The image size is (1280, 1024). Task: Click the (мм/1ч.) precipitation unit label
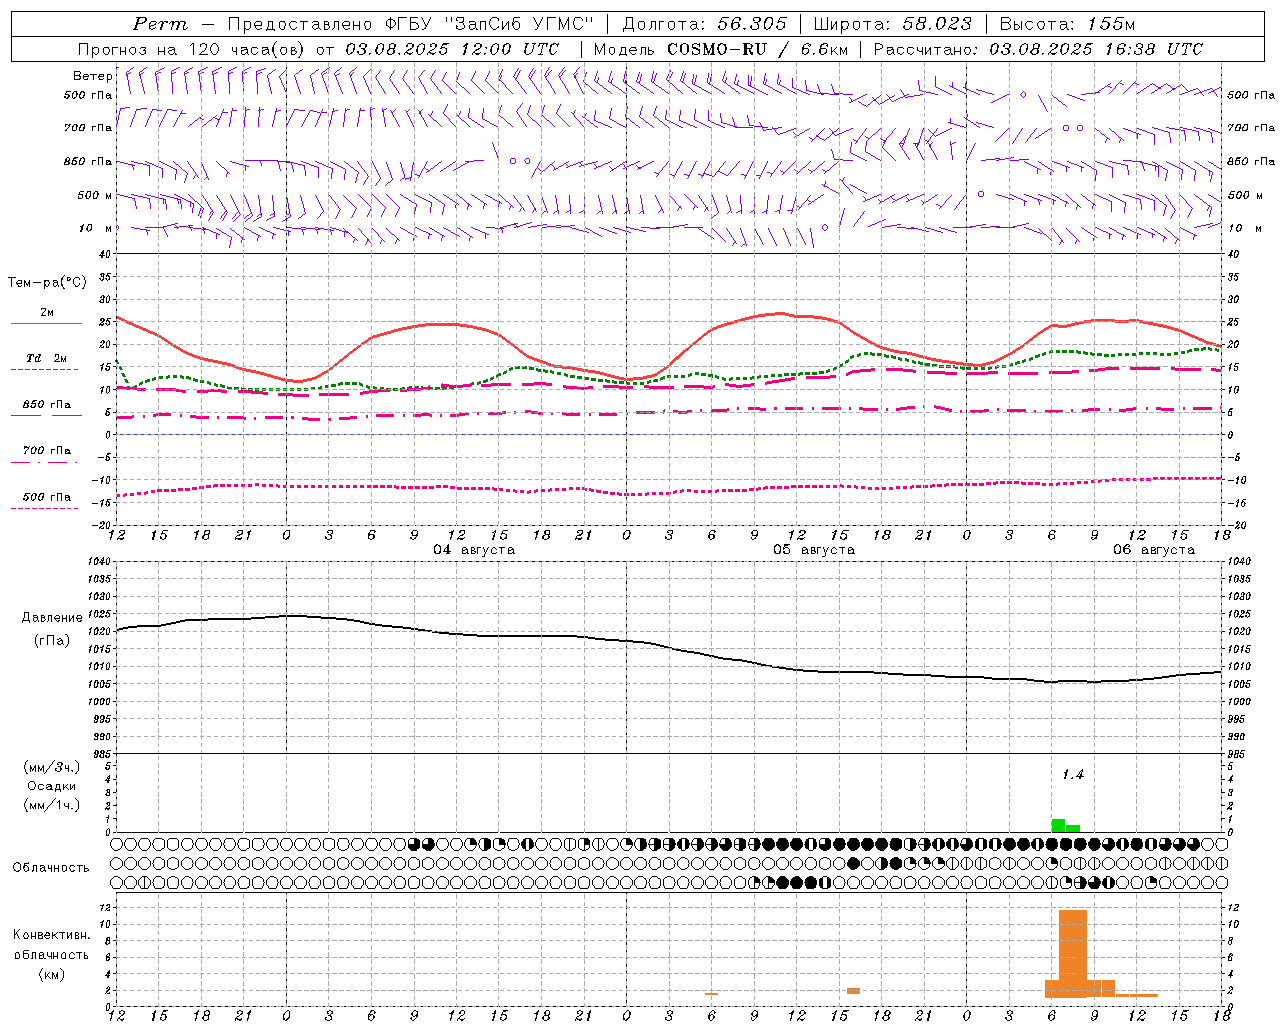(x=52, y=805)
